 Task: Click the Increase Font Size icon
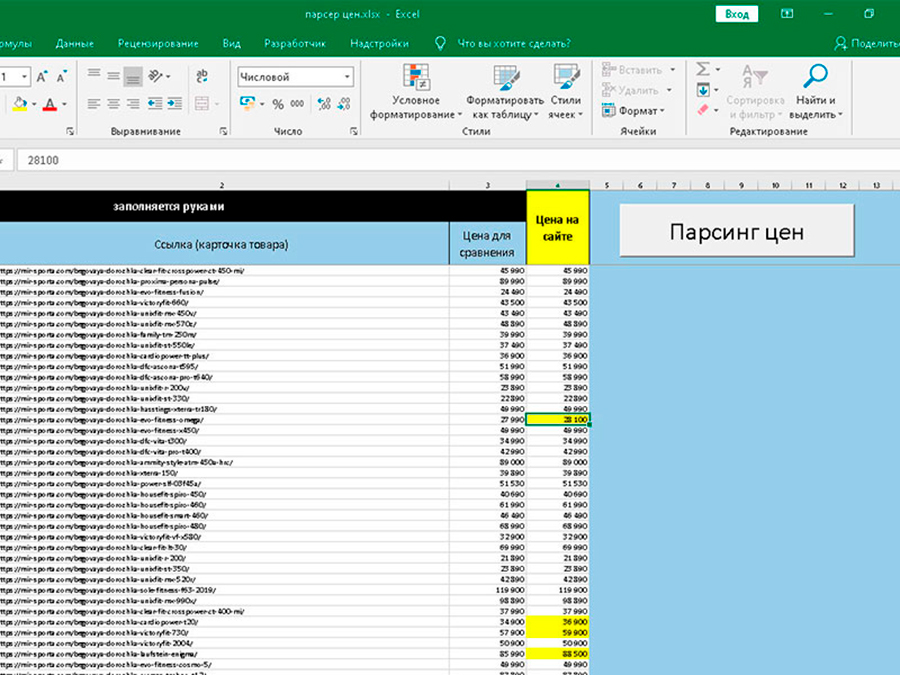43,77
